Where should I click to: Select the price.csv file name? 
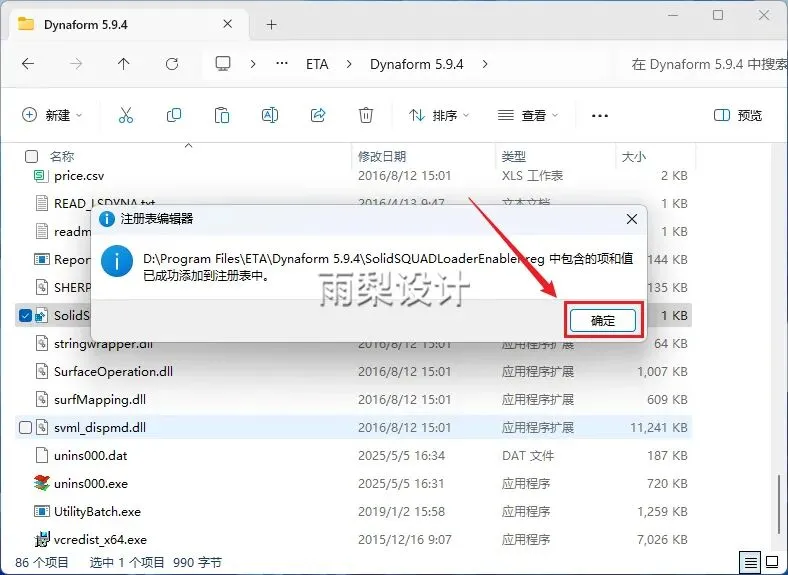click(79, 175)
